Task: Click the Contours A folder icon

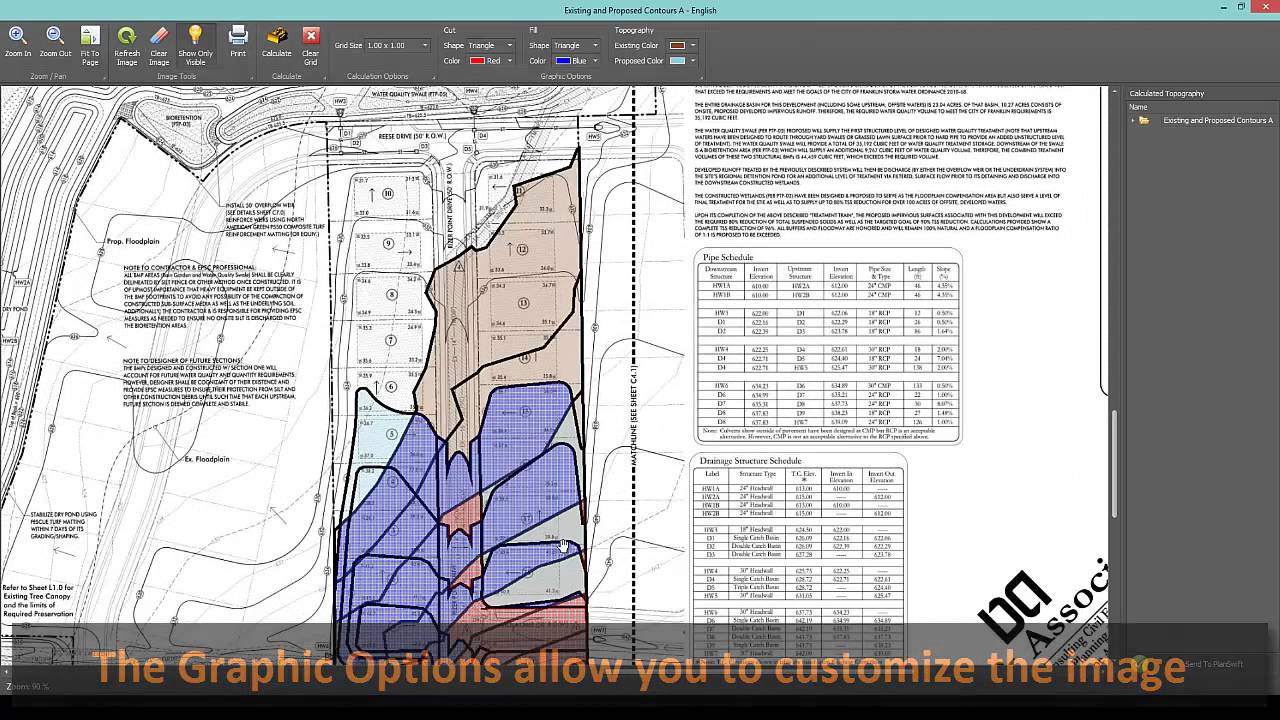Action: click(1144, 121)
